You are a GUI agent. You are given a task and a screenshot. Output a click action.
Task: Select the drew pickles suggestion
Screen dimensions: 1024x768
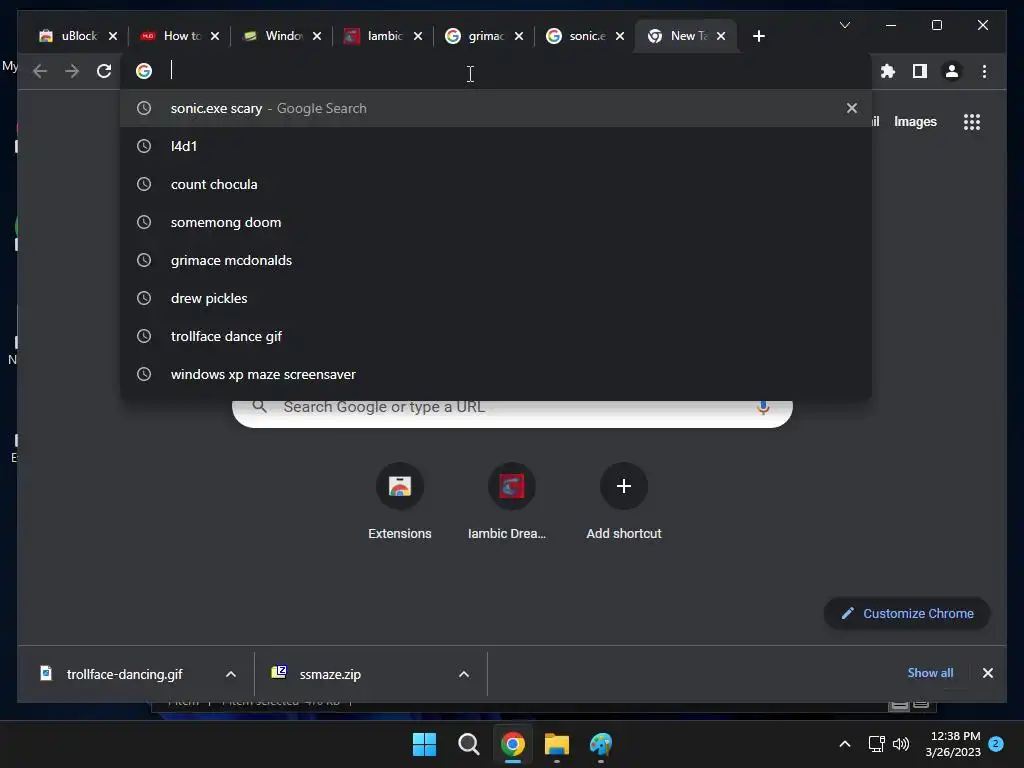[496, 298]
